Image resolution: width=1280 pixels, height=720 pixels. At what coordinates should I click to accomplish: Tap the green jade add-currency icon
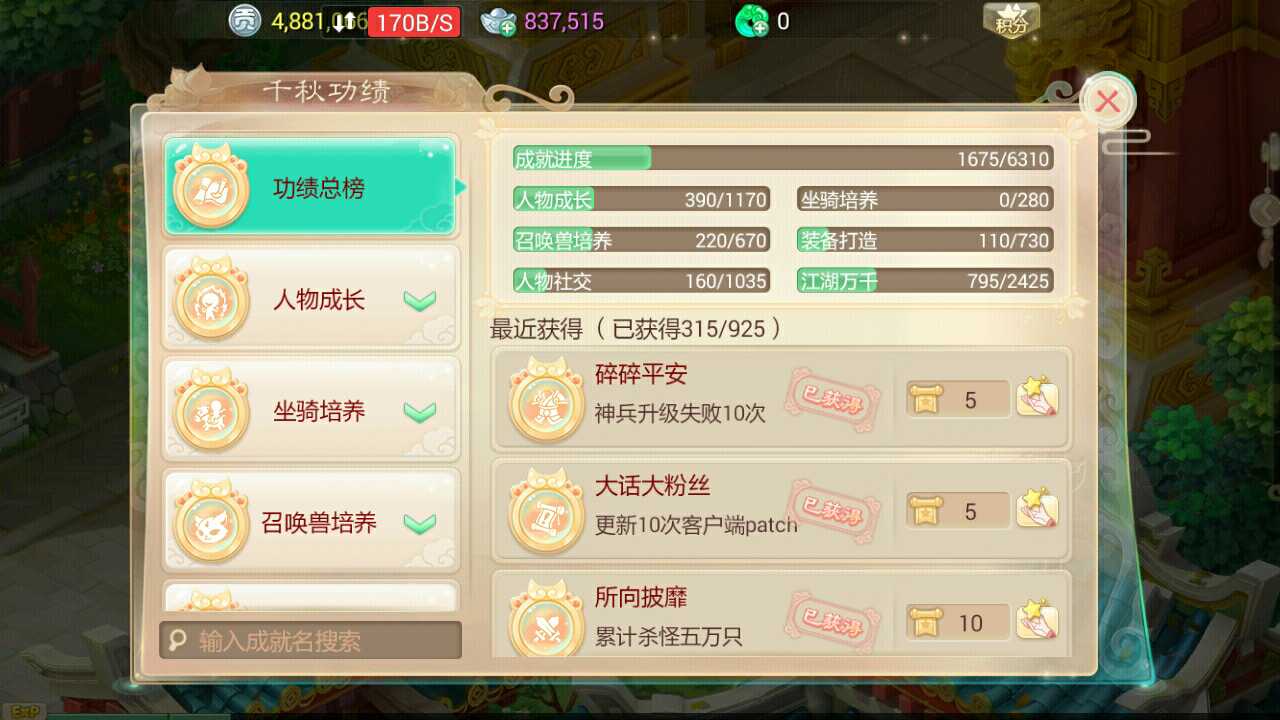[x=752, y=21]
